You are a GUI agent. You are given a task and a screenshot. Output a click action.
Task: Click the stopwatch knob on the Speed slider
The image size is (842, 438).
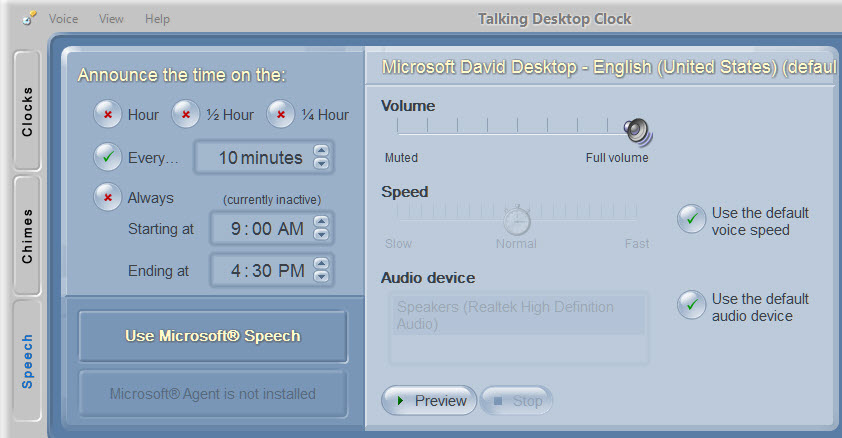click(x=517, y=220)
